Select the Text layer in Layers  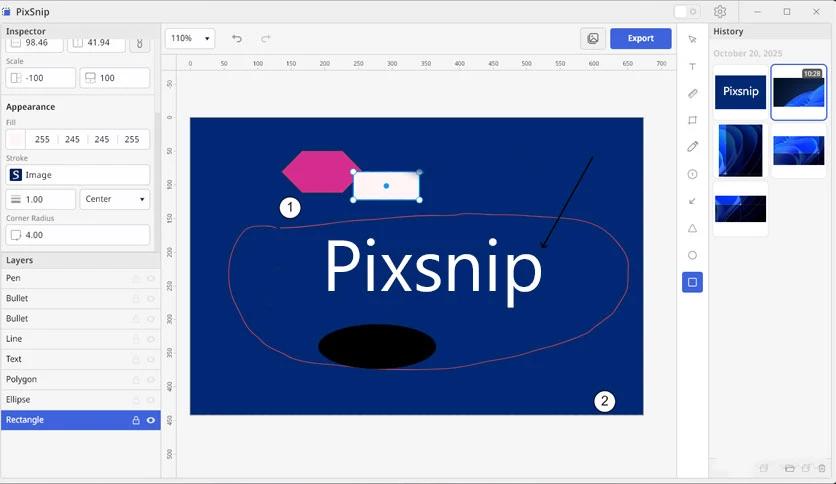pos(60,359)
